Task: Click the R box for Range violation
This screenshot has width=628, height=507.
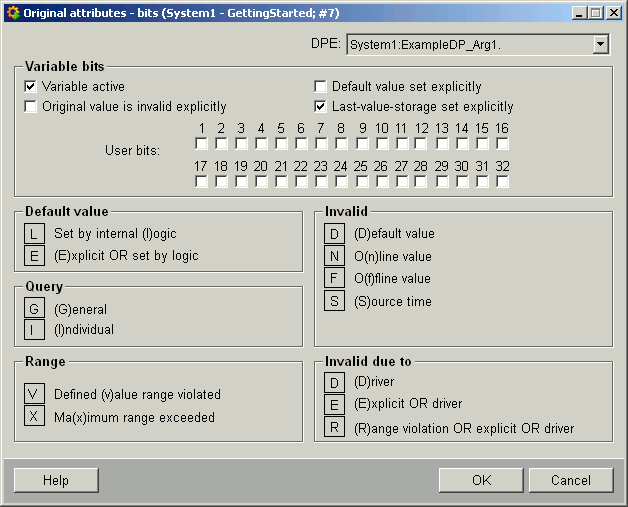Action: click(x=335, y=428)
